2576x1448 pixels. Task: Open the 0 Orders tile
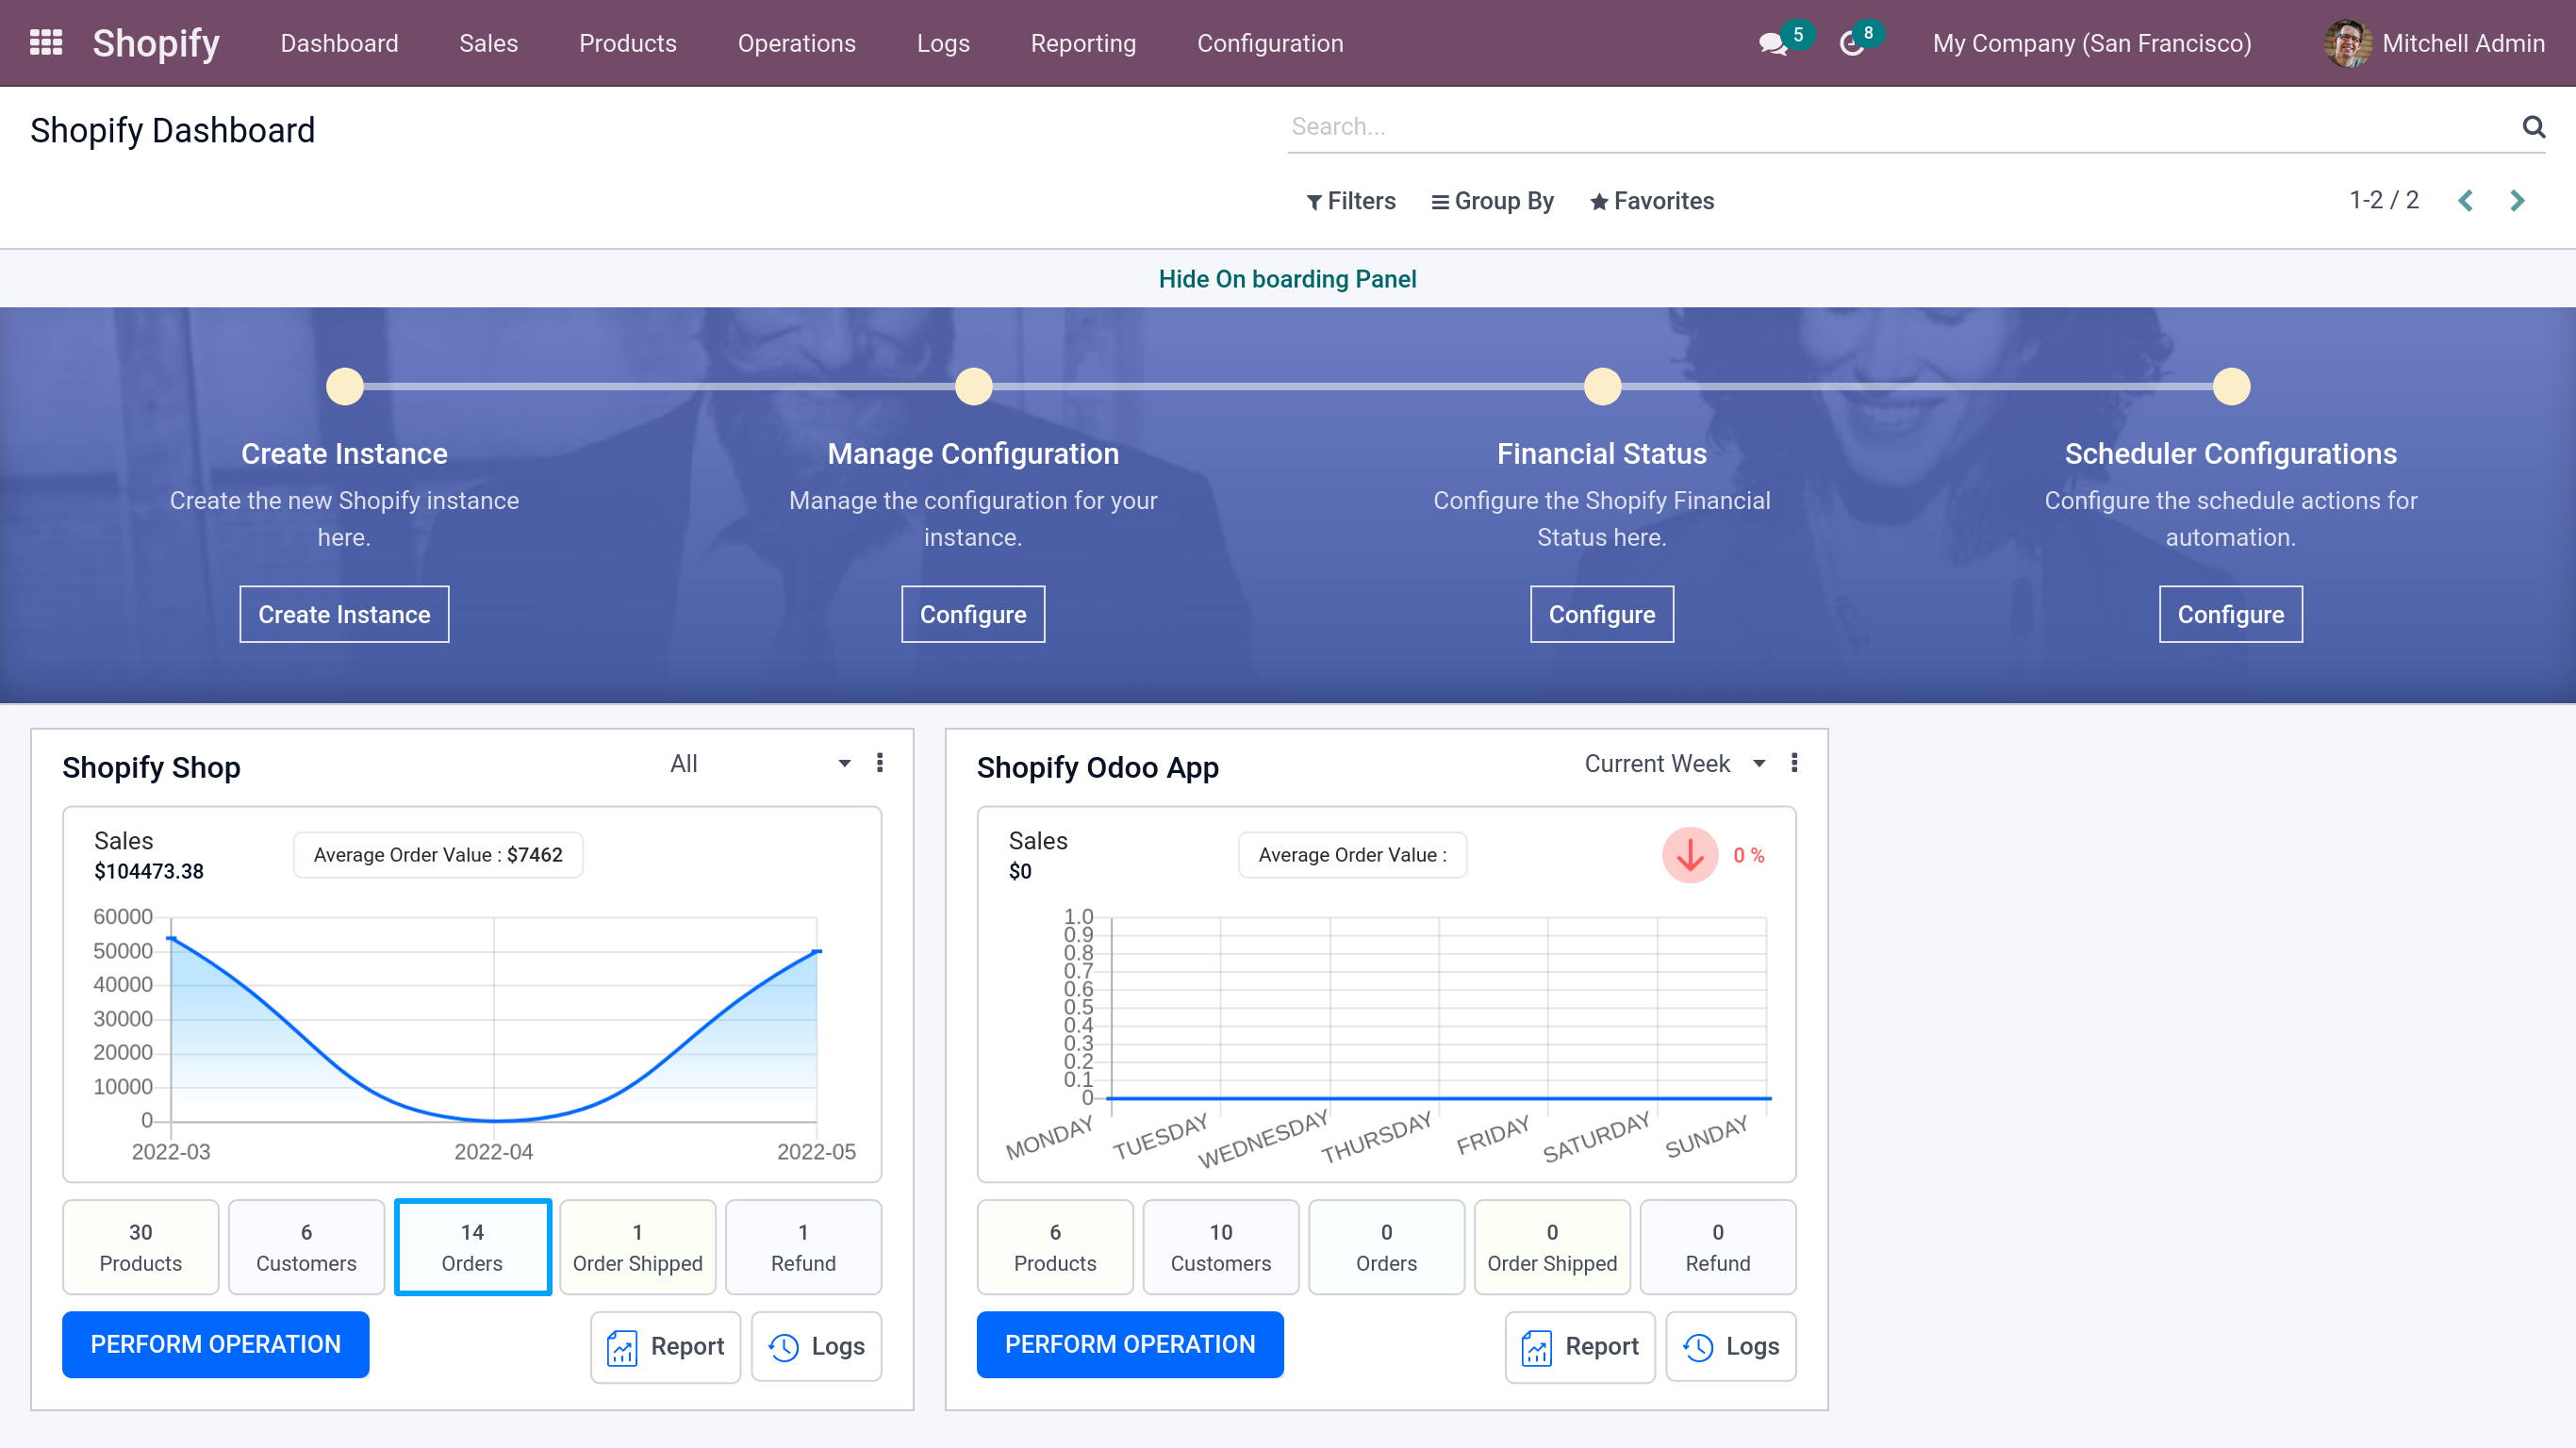(x=1386, y=1247)
